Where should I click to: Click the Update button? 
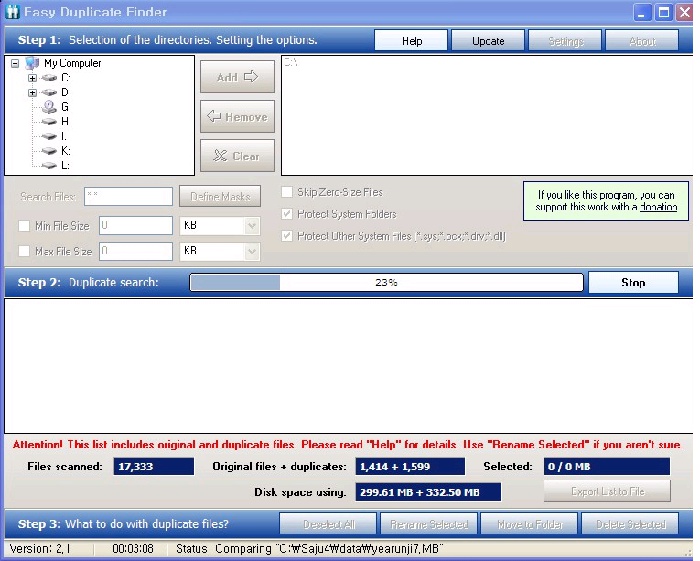pyautogui.click(x=488, y=41)
